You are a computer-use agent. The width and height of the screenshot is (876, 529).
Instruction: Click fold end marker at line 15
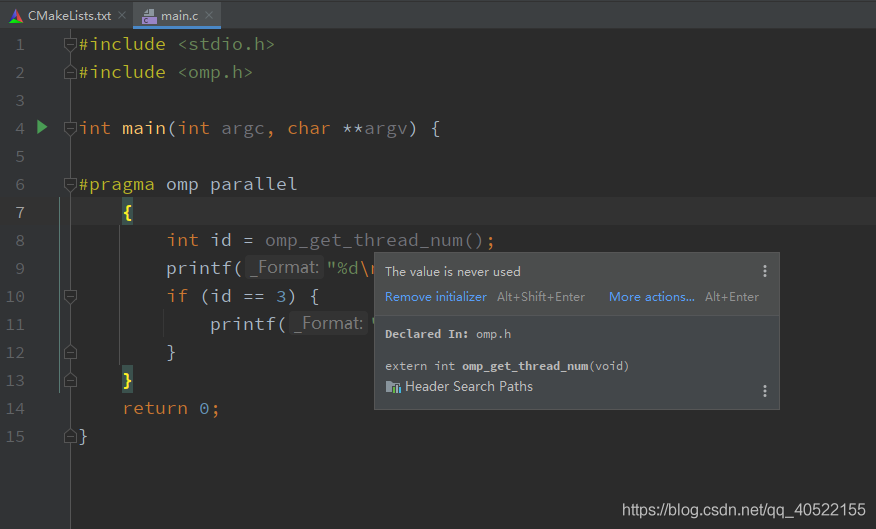(70, 436)
